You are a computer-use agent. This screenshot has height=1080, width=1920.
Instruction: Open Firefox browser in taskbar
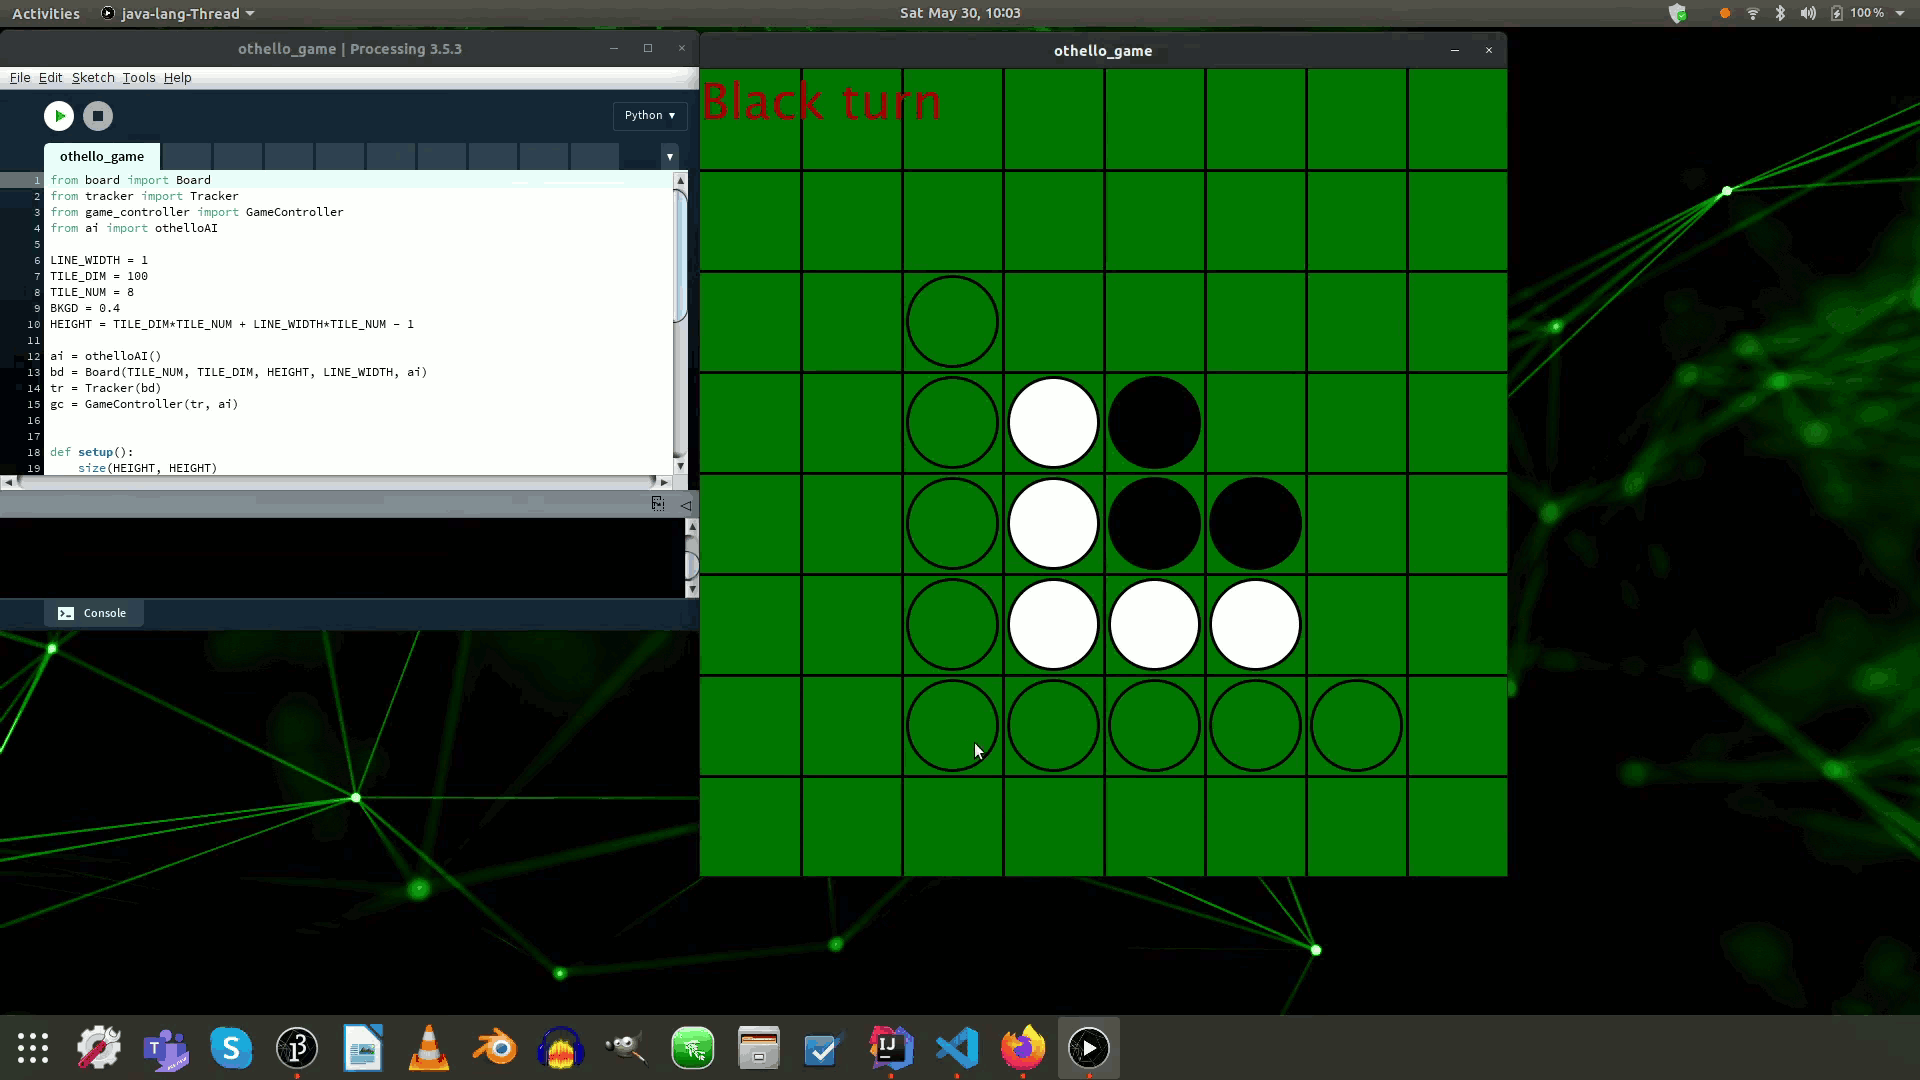(1021, 1047)
